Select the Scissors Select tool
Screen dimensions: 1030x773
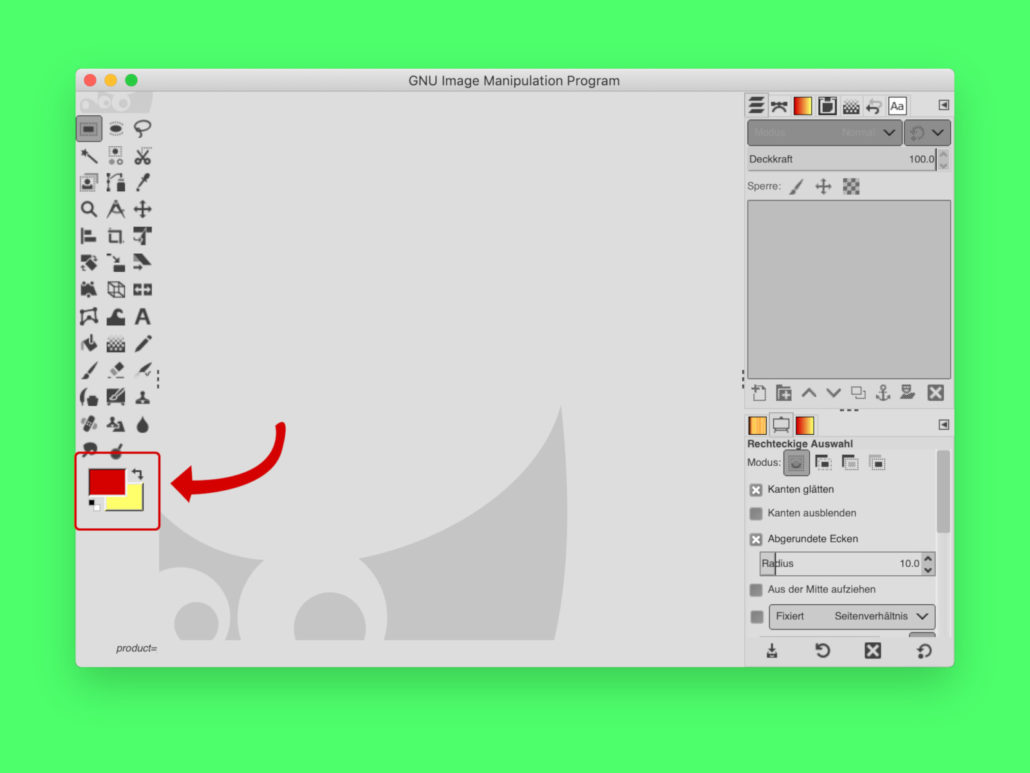click(x=143, y=156)
